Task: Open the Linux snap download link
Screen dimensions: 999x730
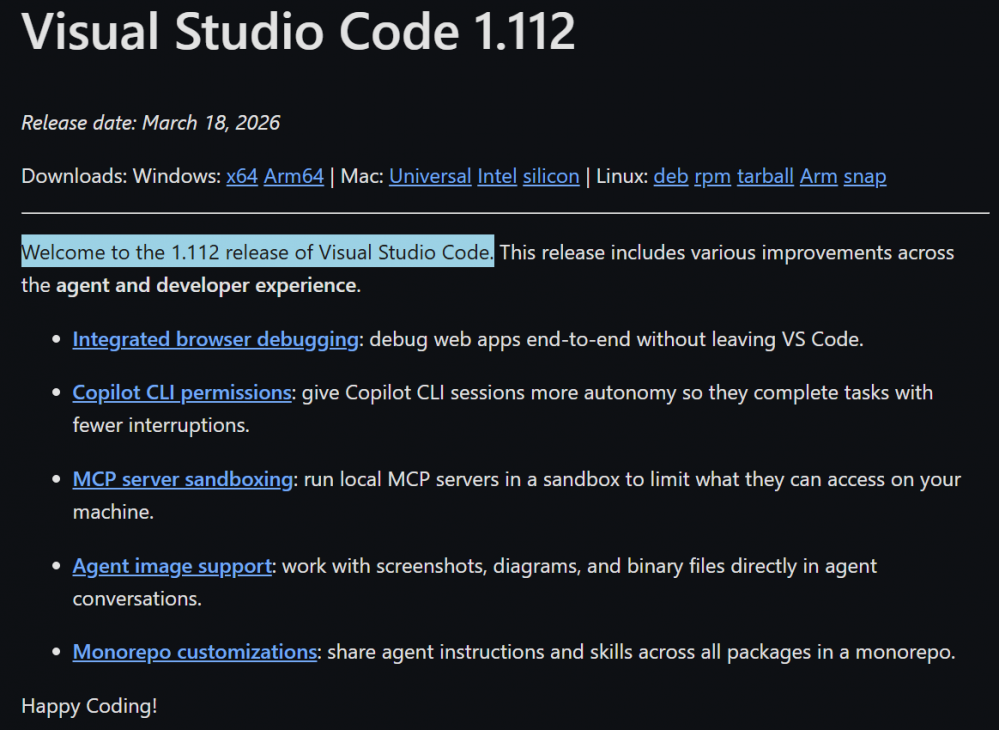Action: 865,177
